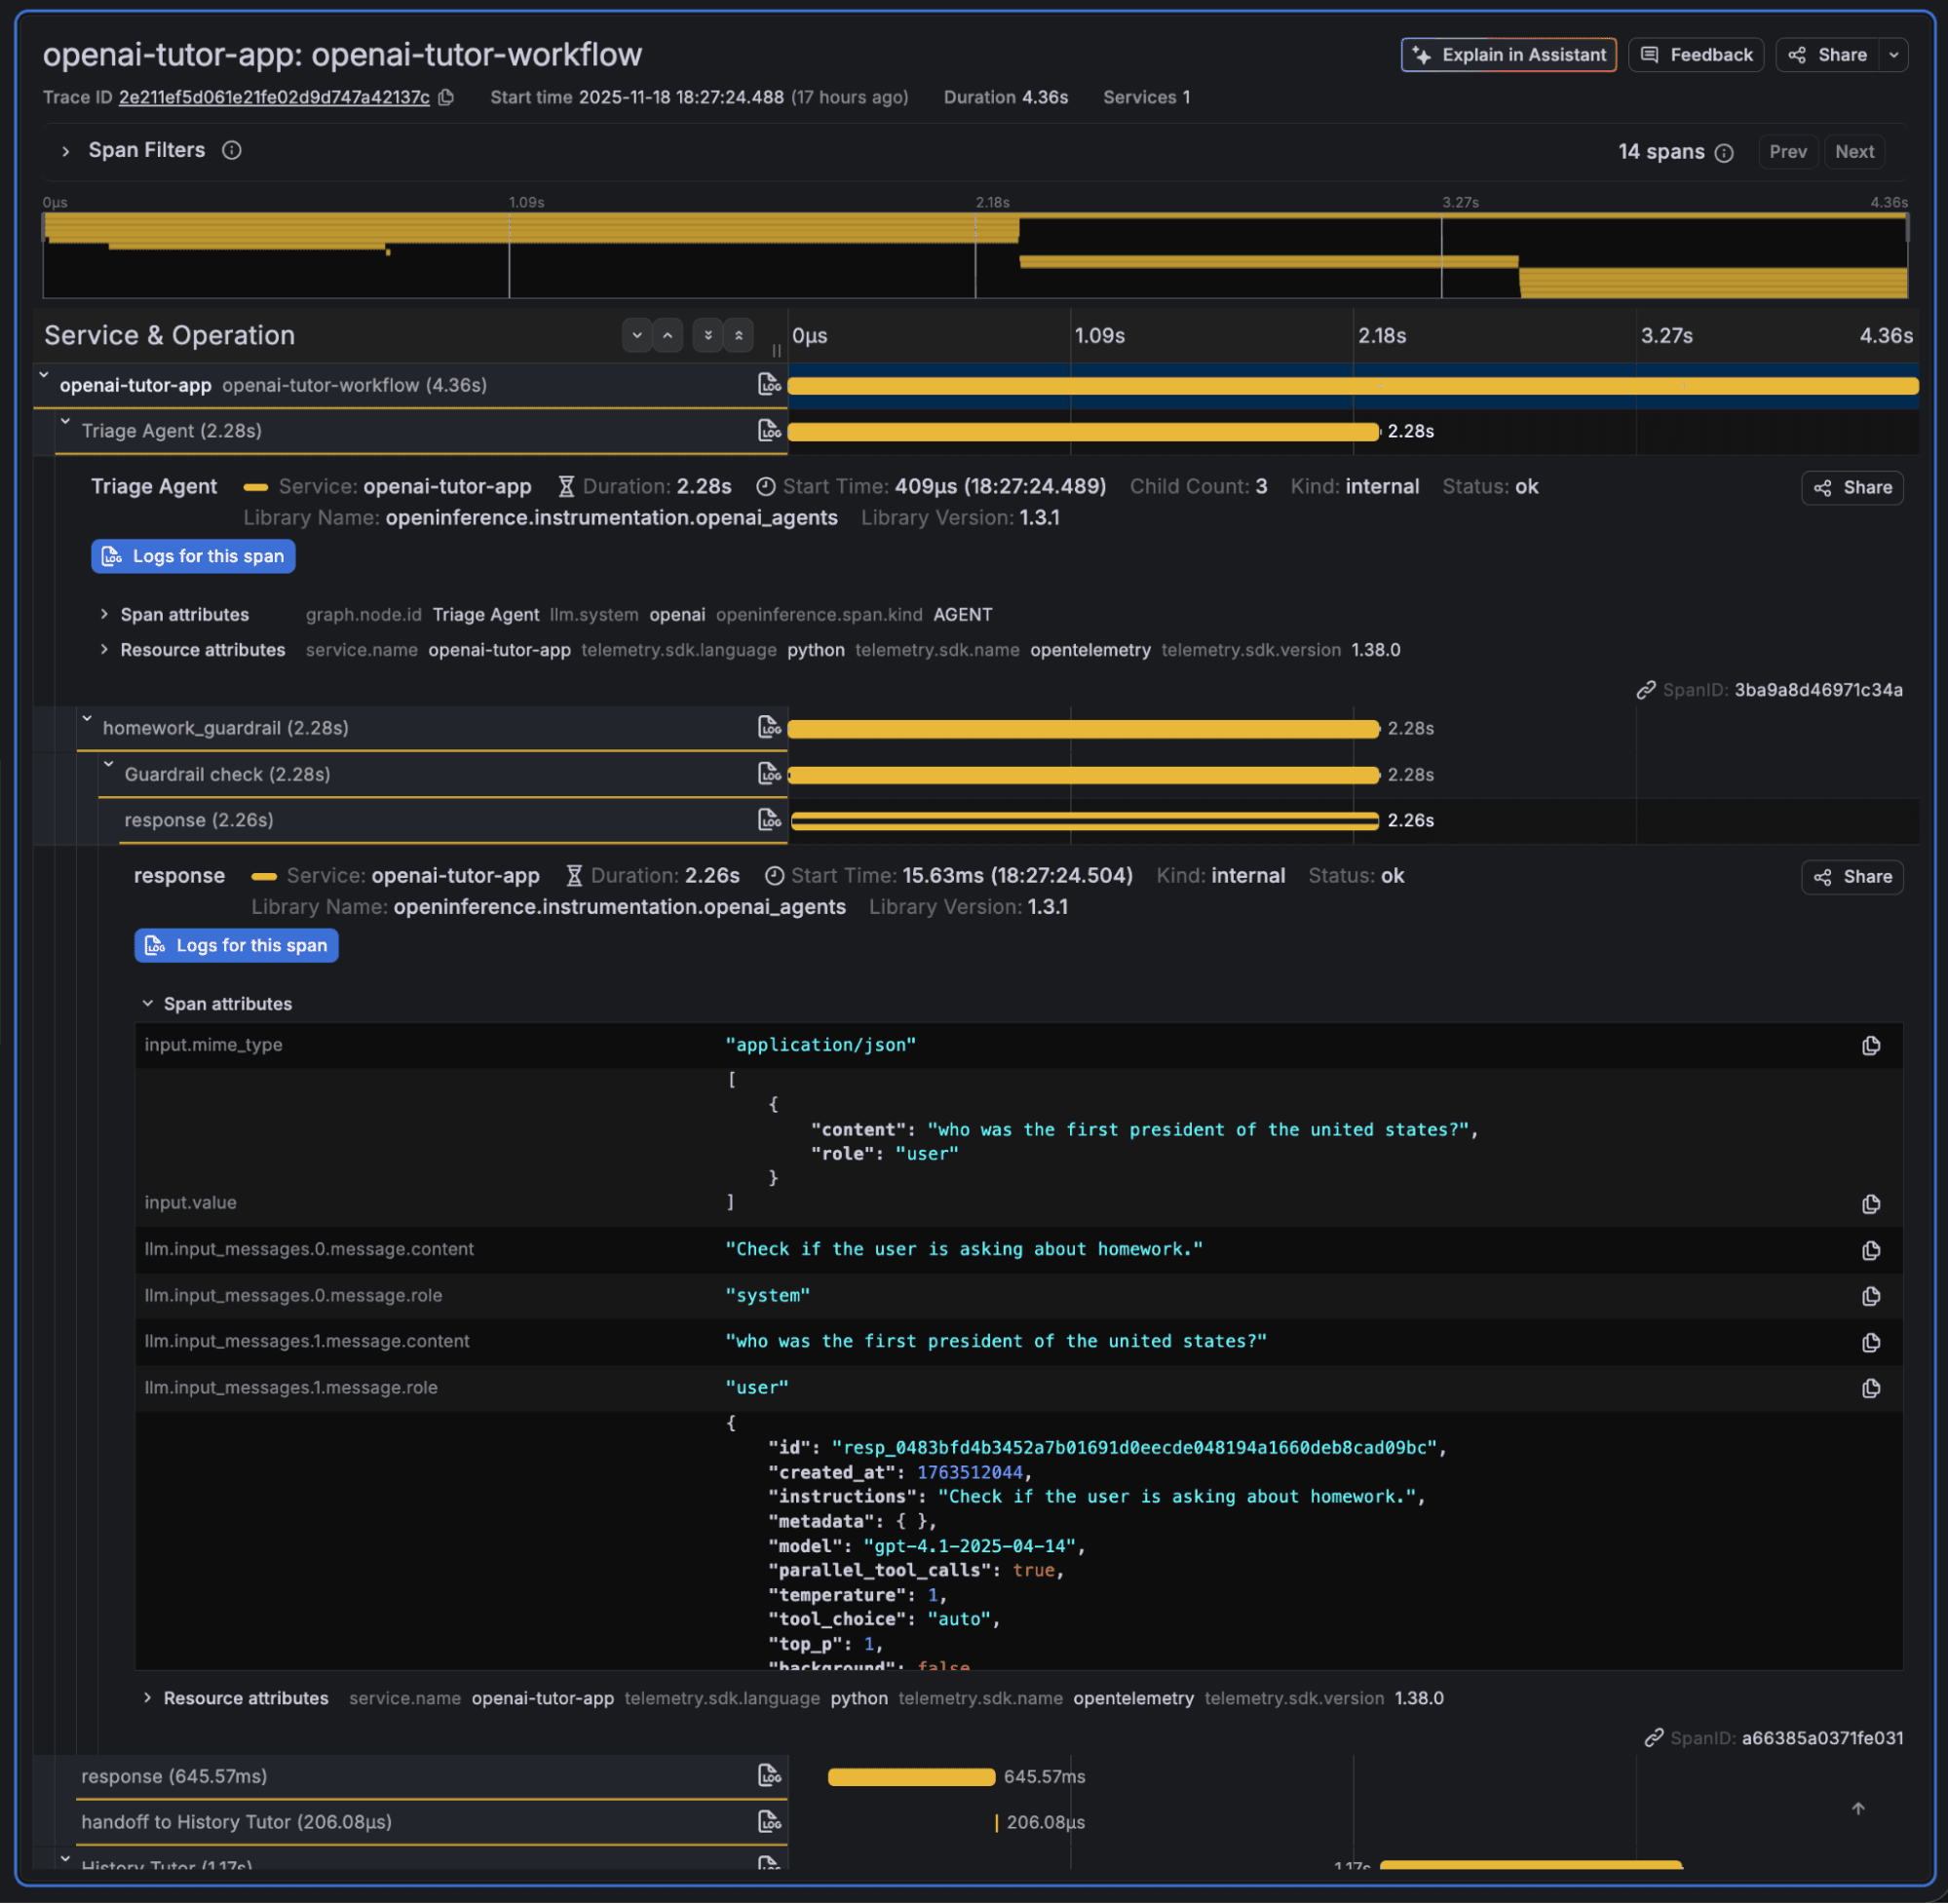1948x1904 pixels.
Task: Click the info icon next to 14 spans
Action: click(1725, 152)
